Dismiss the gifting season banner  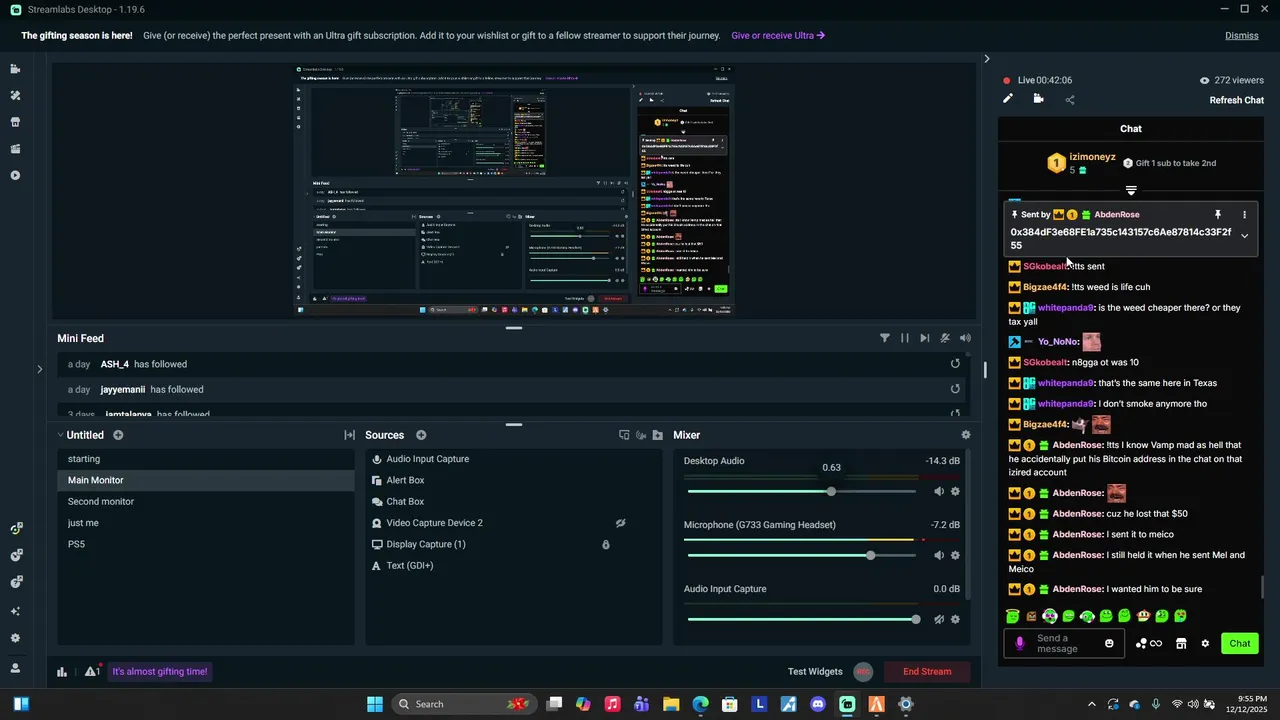click(1242, 36)
